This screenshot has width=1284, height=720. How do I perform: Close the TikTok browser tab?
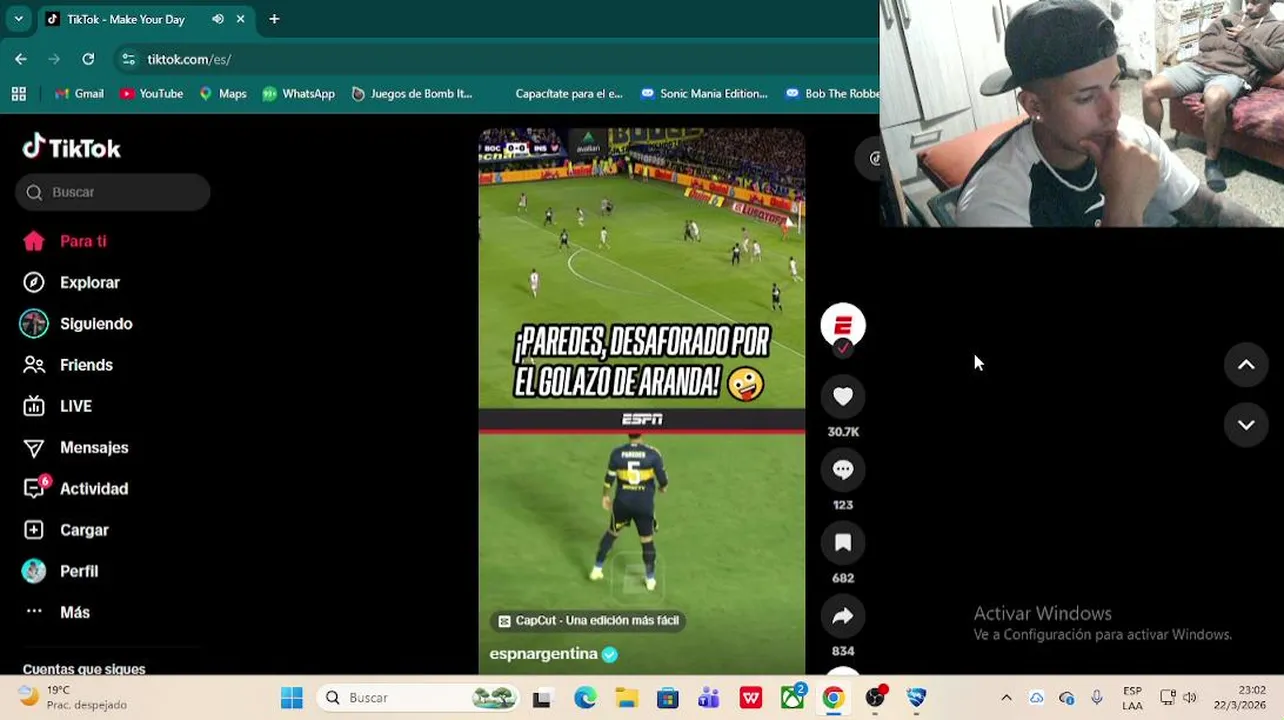[x=240, y=19]
